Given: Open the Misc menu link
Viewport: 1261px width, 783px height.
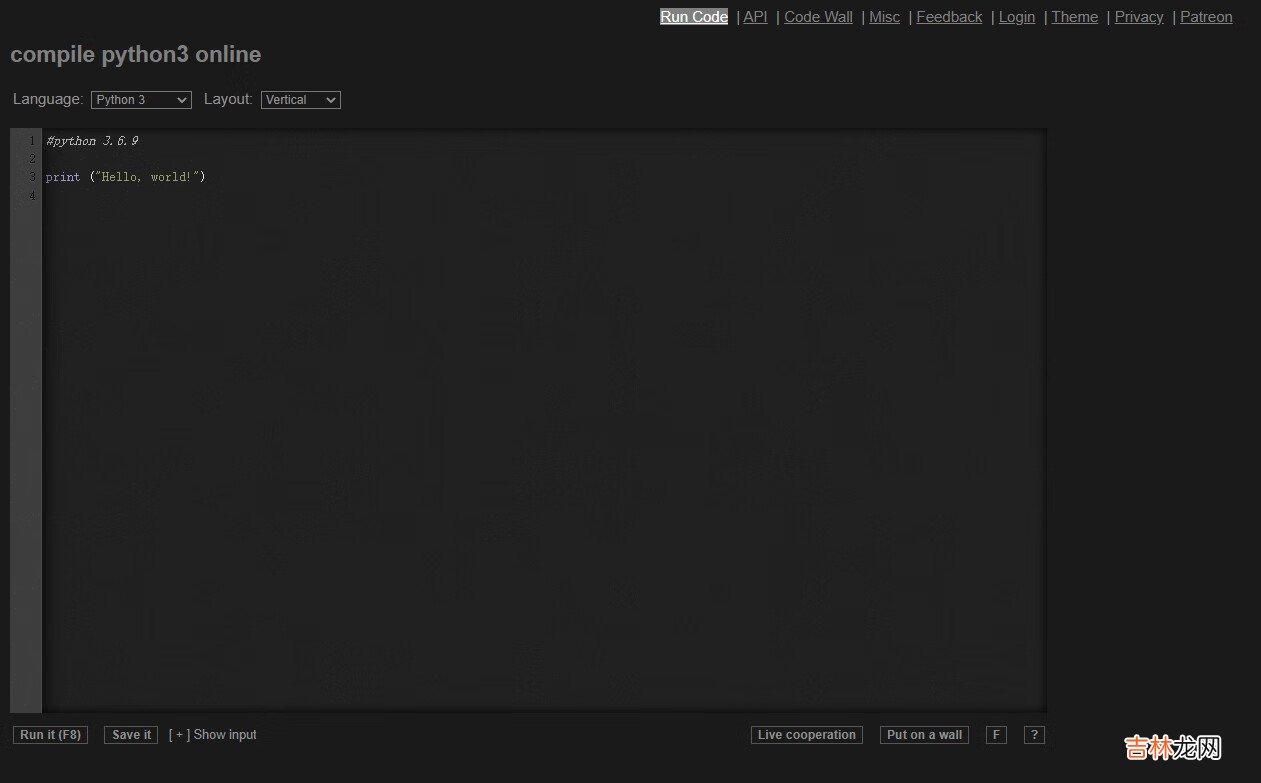Looking at the screenshot, I should point(884,17).
